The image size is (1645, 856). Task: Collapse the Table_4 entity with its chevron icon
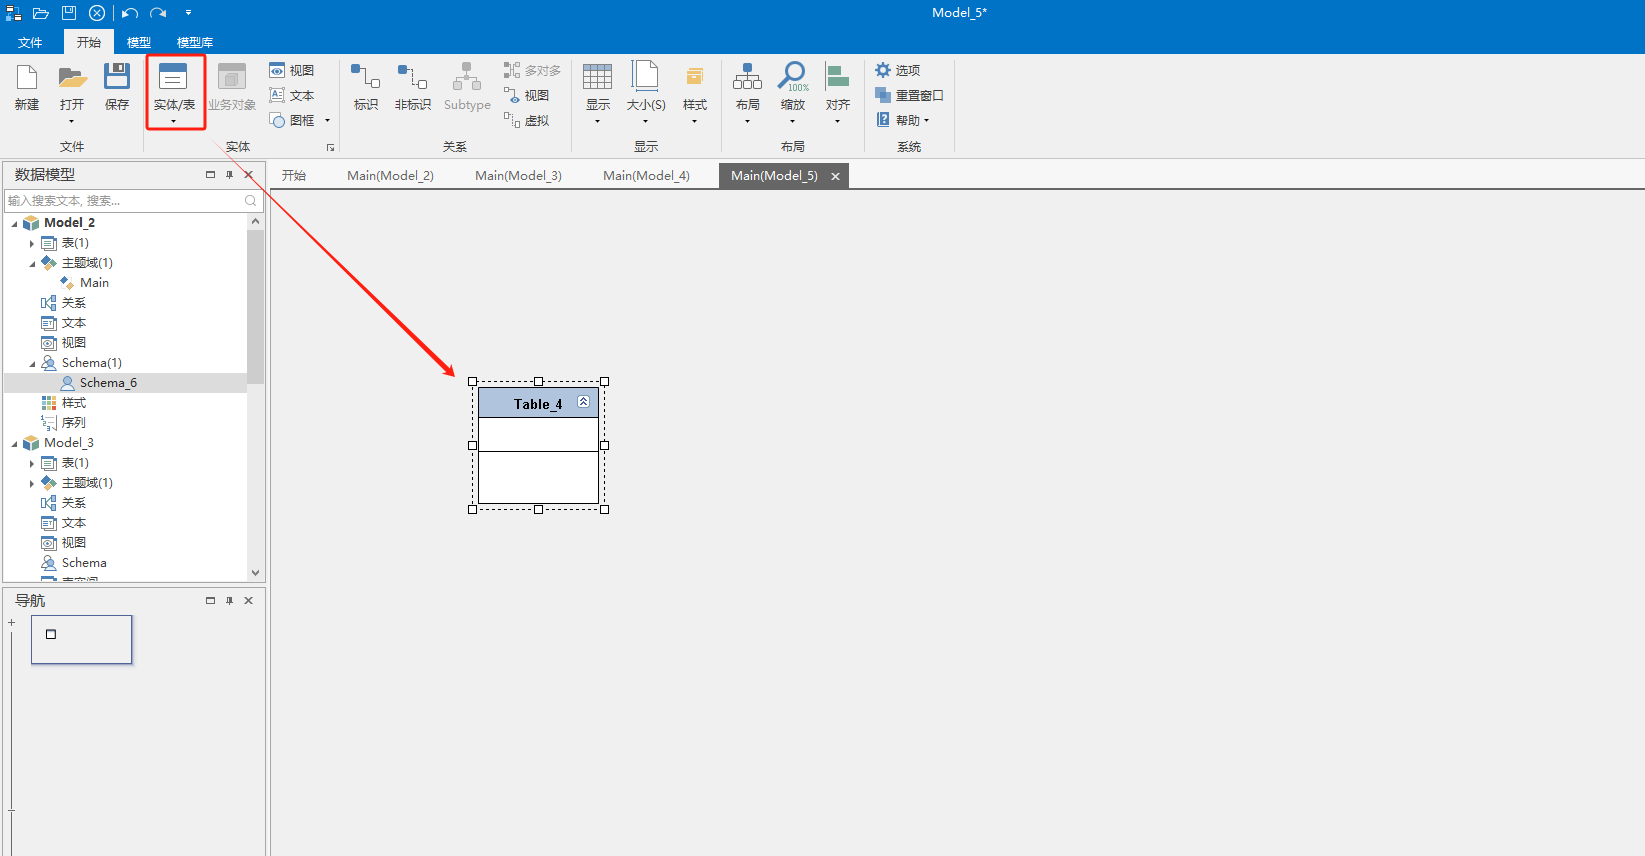click(x=584, y=402)
